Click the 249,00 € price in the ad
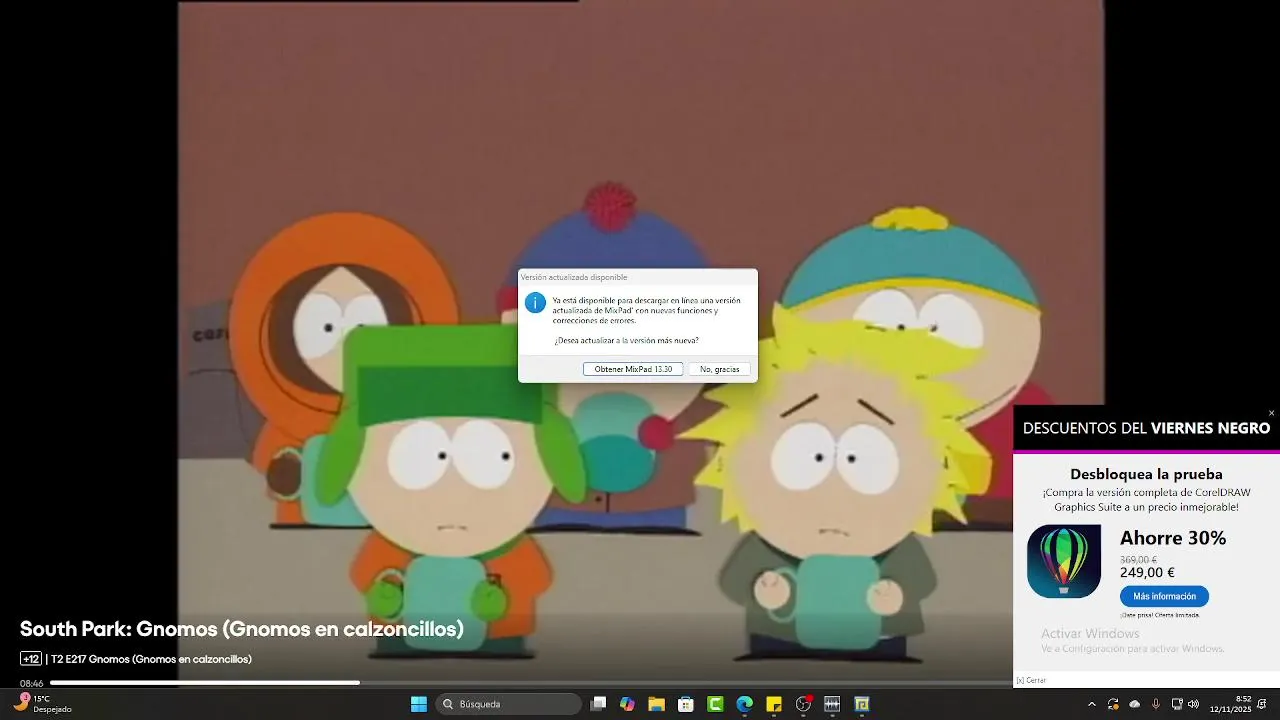This screenshot has width=1280, height=720. (1147, 573)
